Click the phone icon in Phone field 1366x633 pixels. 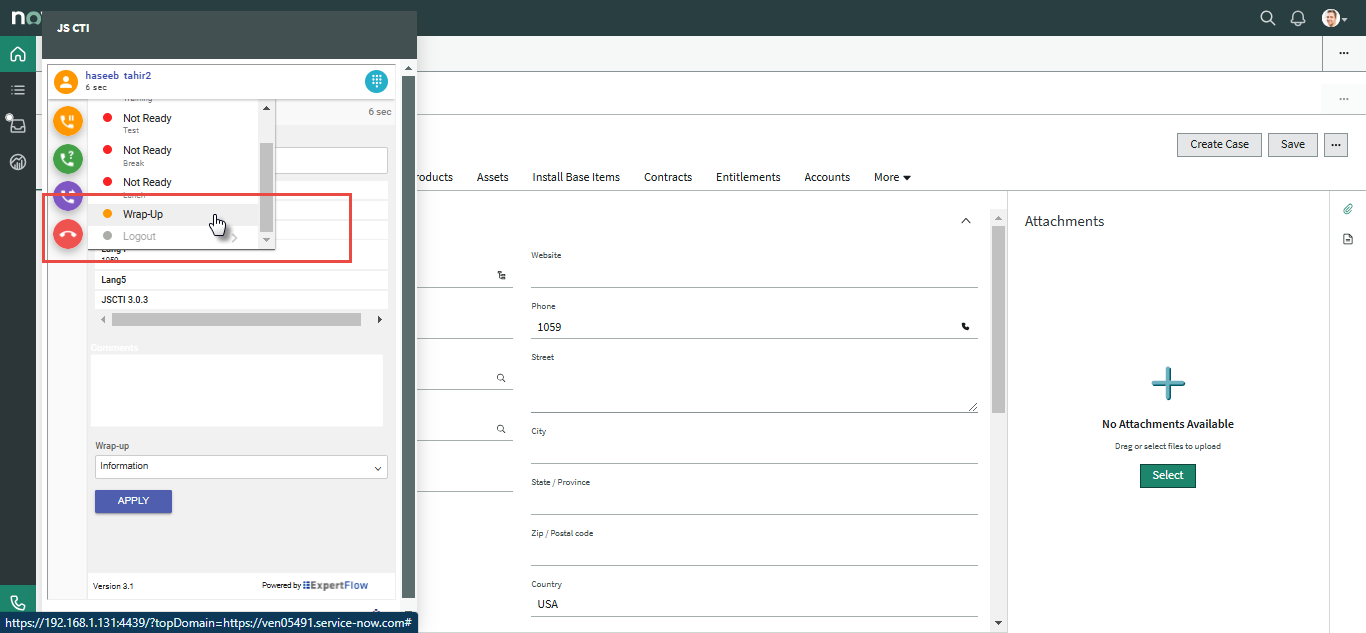click(x=965, y=326)
